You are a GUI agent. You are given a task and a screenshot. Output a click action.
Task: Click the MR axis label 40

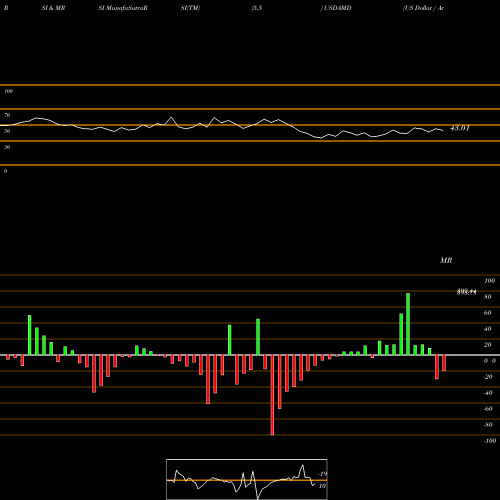point(488,329)
